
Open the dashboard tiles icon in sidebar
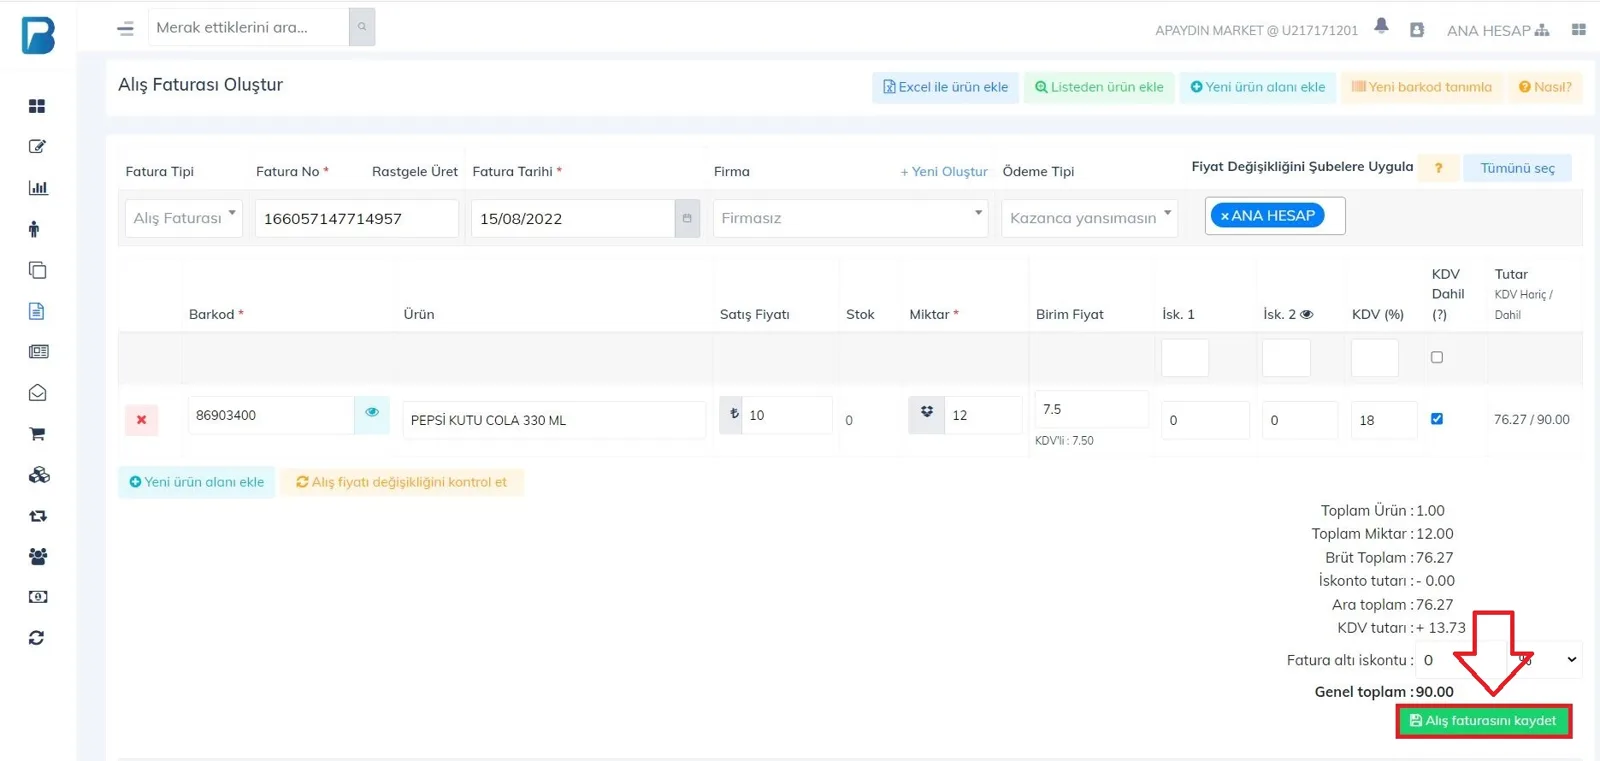pyautogui.click(x=37, y=106)
